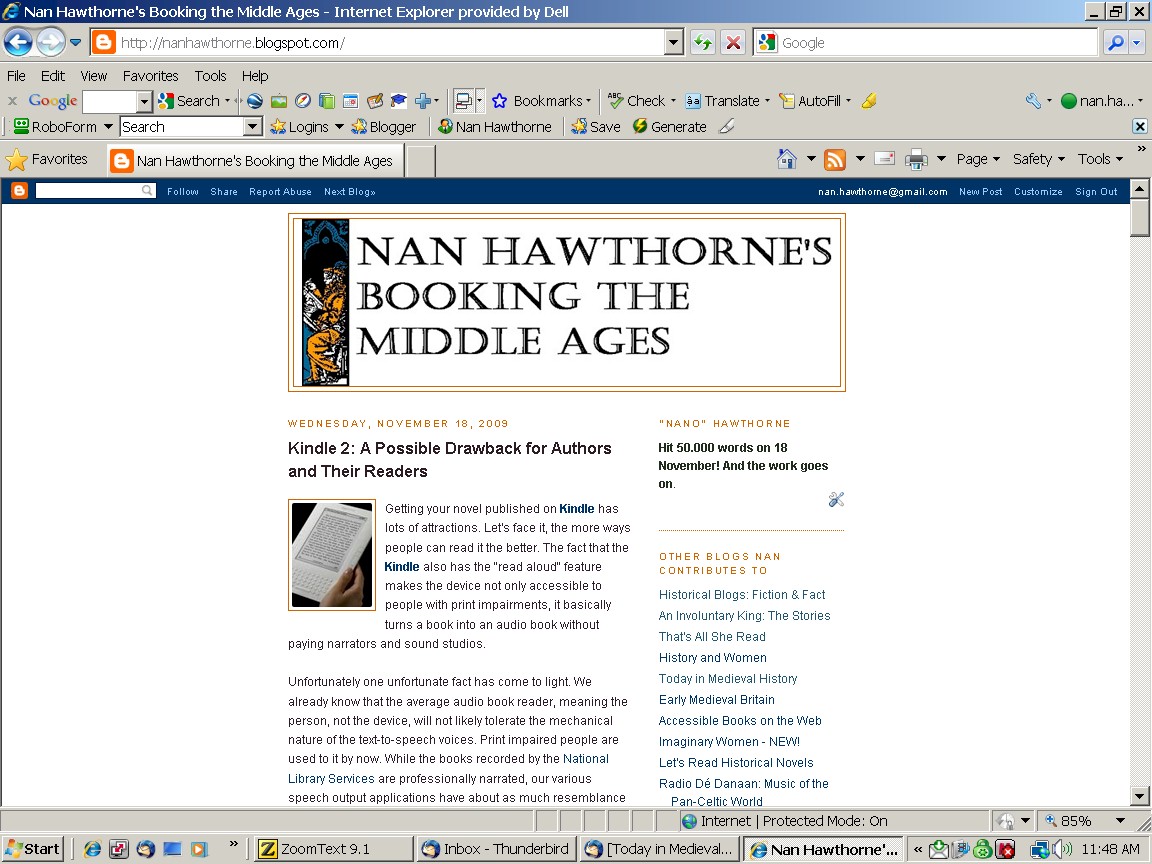Click the Kindle device thumbnail image

click(332, 555)
